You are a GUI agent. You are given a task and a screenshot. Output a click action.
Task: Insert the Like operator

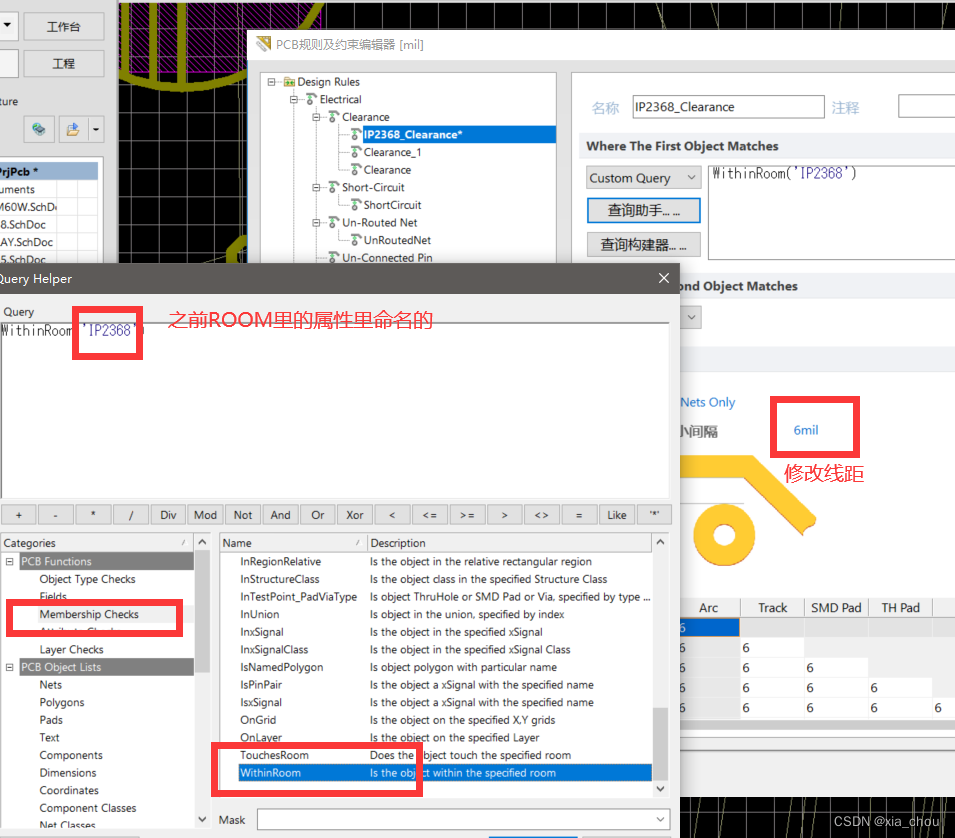coord(617,515)
